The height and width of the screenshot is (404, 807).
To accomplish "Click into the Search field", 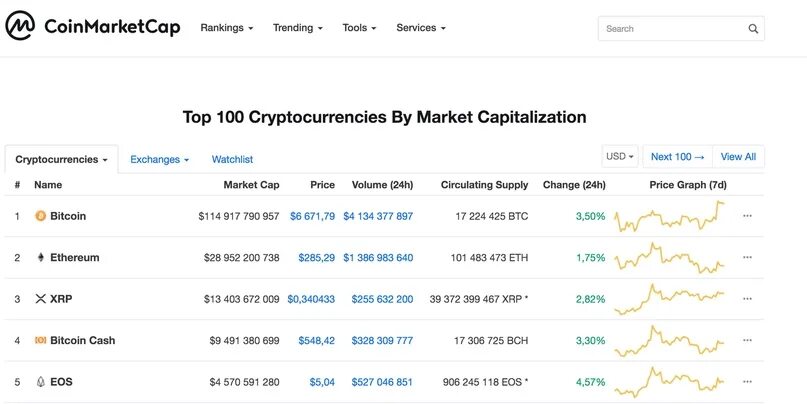I will [x=670, y=29].
